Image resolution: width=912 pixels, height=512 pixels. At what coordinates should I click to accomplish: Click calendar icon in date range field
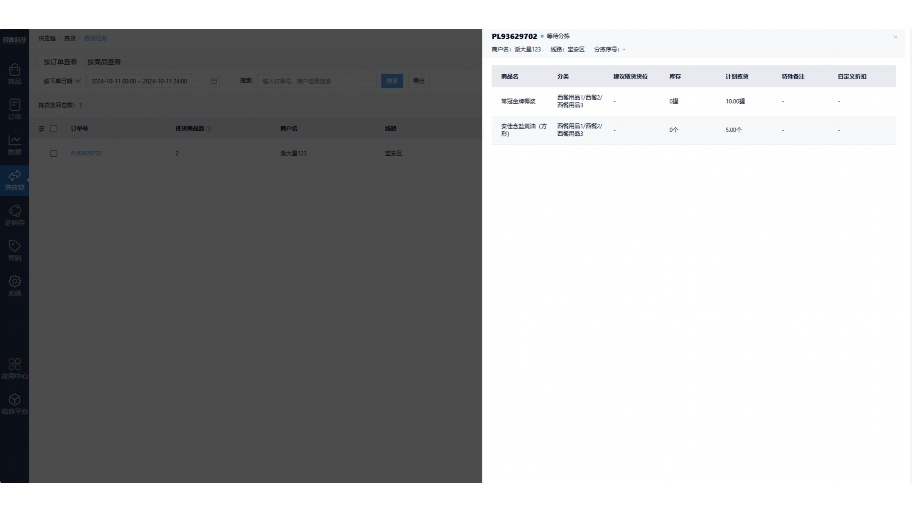[213, 81]
